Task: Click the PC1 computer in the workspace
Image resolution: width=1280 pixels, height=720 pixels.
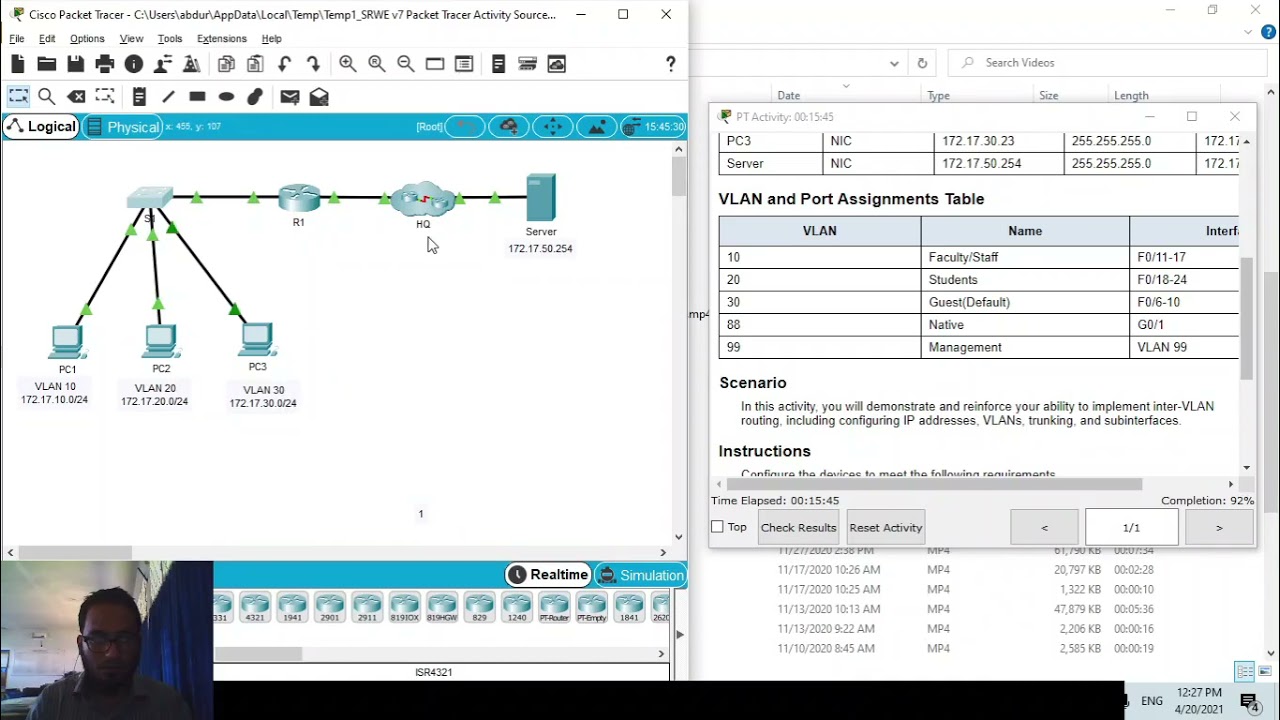Action: point(67,343)
